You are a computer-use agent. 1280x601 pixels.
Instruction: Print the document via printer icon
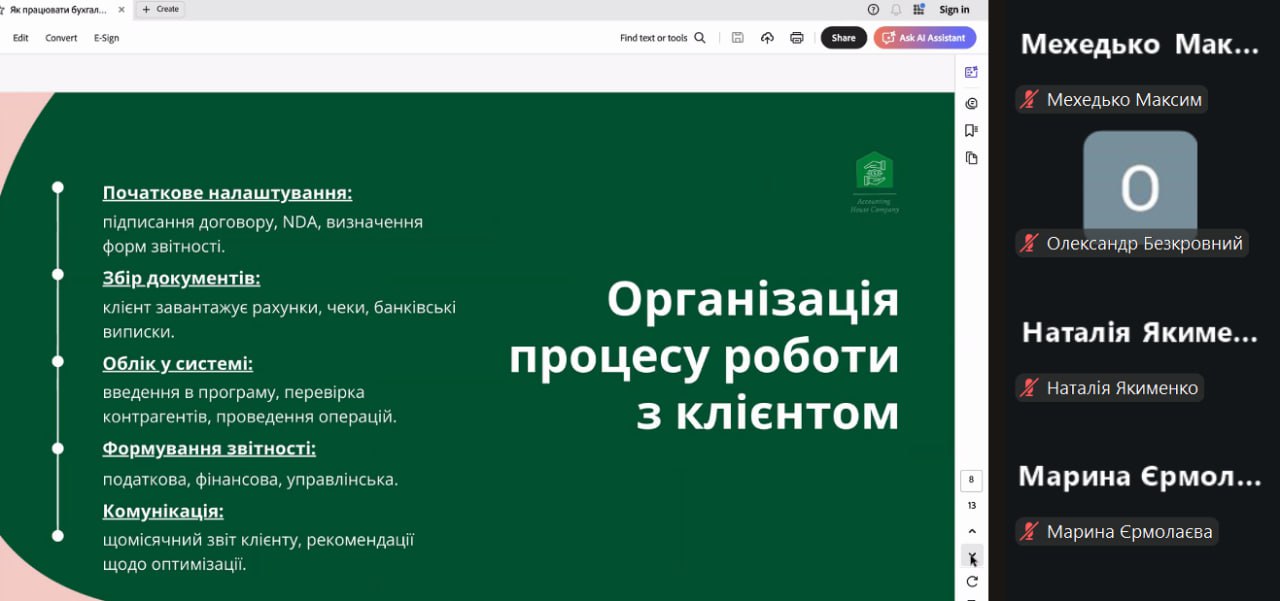pos(797,38)
